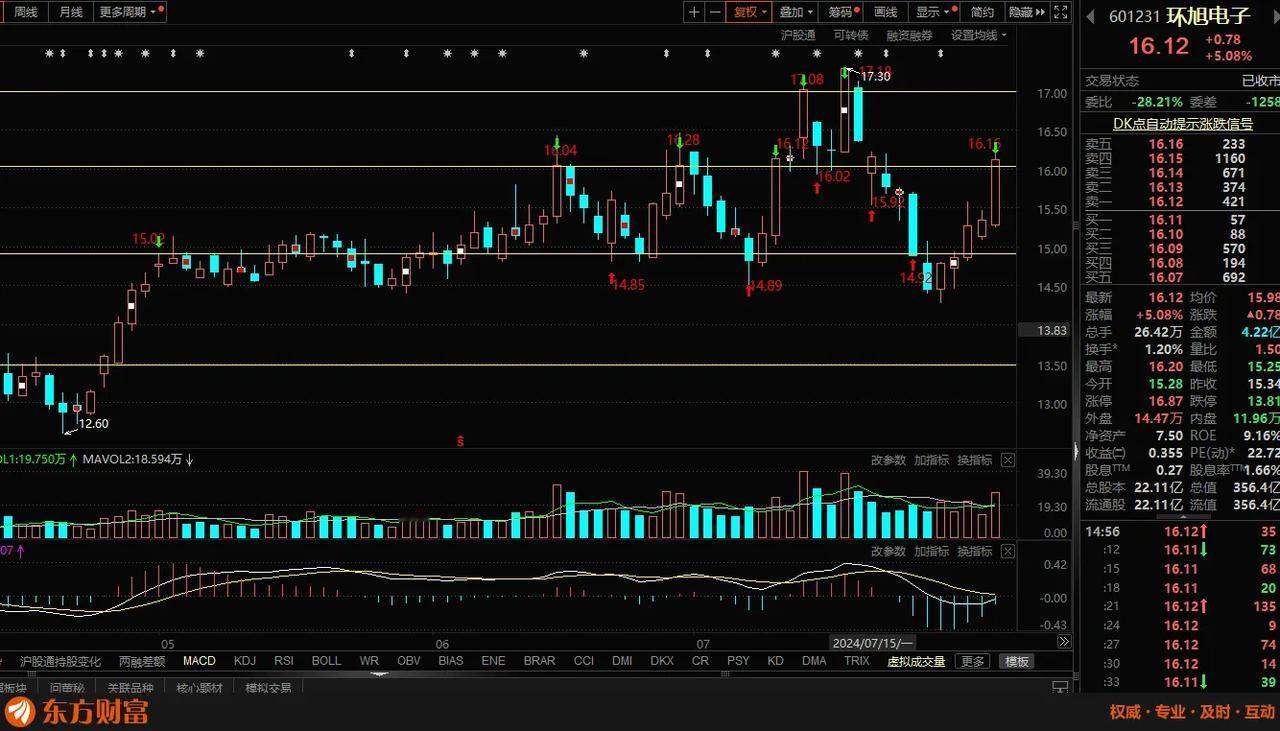Click double-arrow at timeline end
Image resolution: width=1280 pixels, height=731 pixels.
(x=1064, y=642)
